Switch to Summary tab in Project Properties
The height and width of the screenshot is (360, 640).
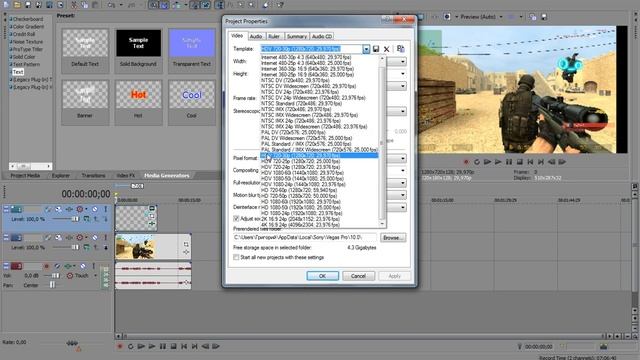click(x=297, y=36)
